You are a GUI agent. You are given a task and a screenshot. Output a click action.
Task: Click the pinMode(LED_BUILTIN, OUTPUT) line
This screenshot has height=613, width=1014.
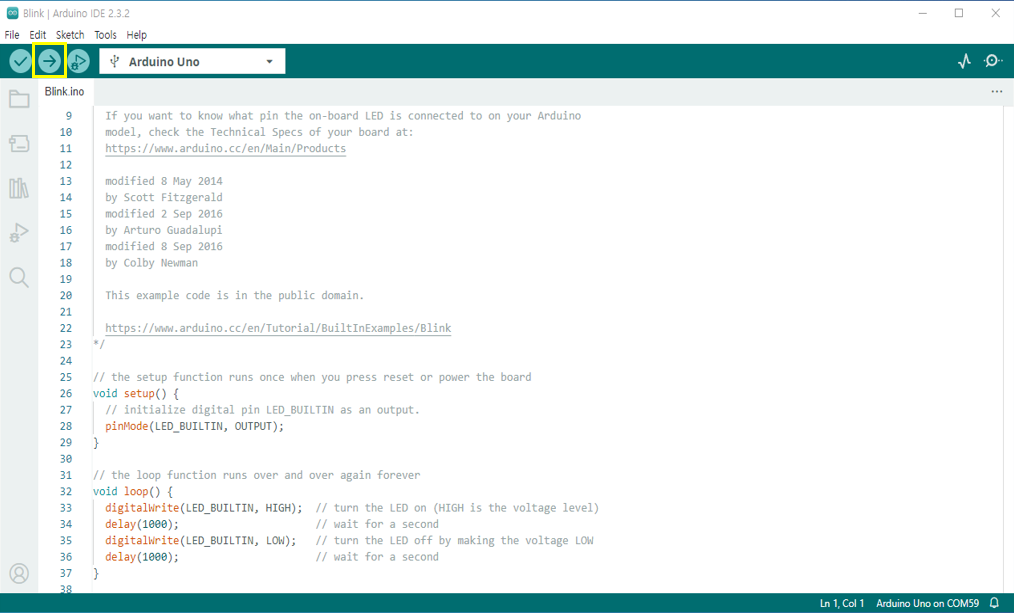(195, 426)
